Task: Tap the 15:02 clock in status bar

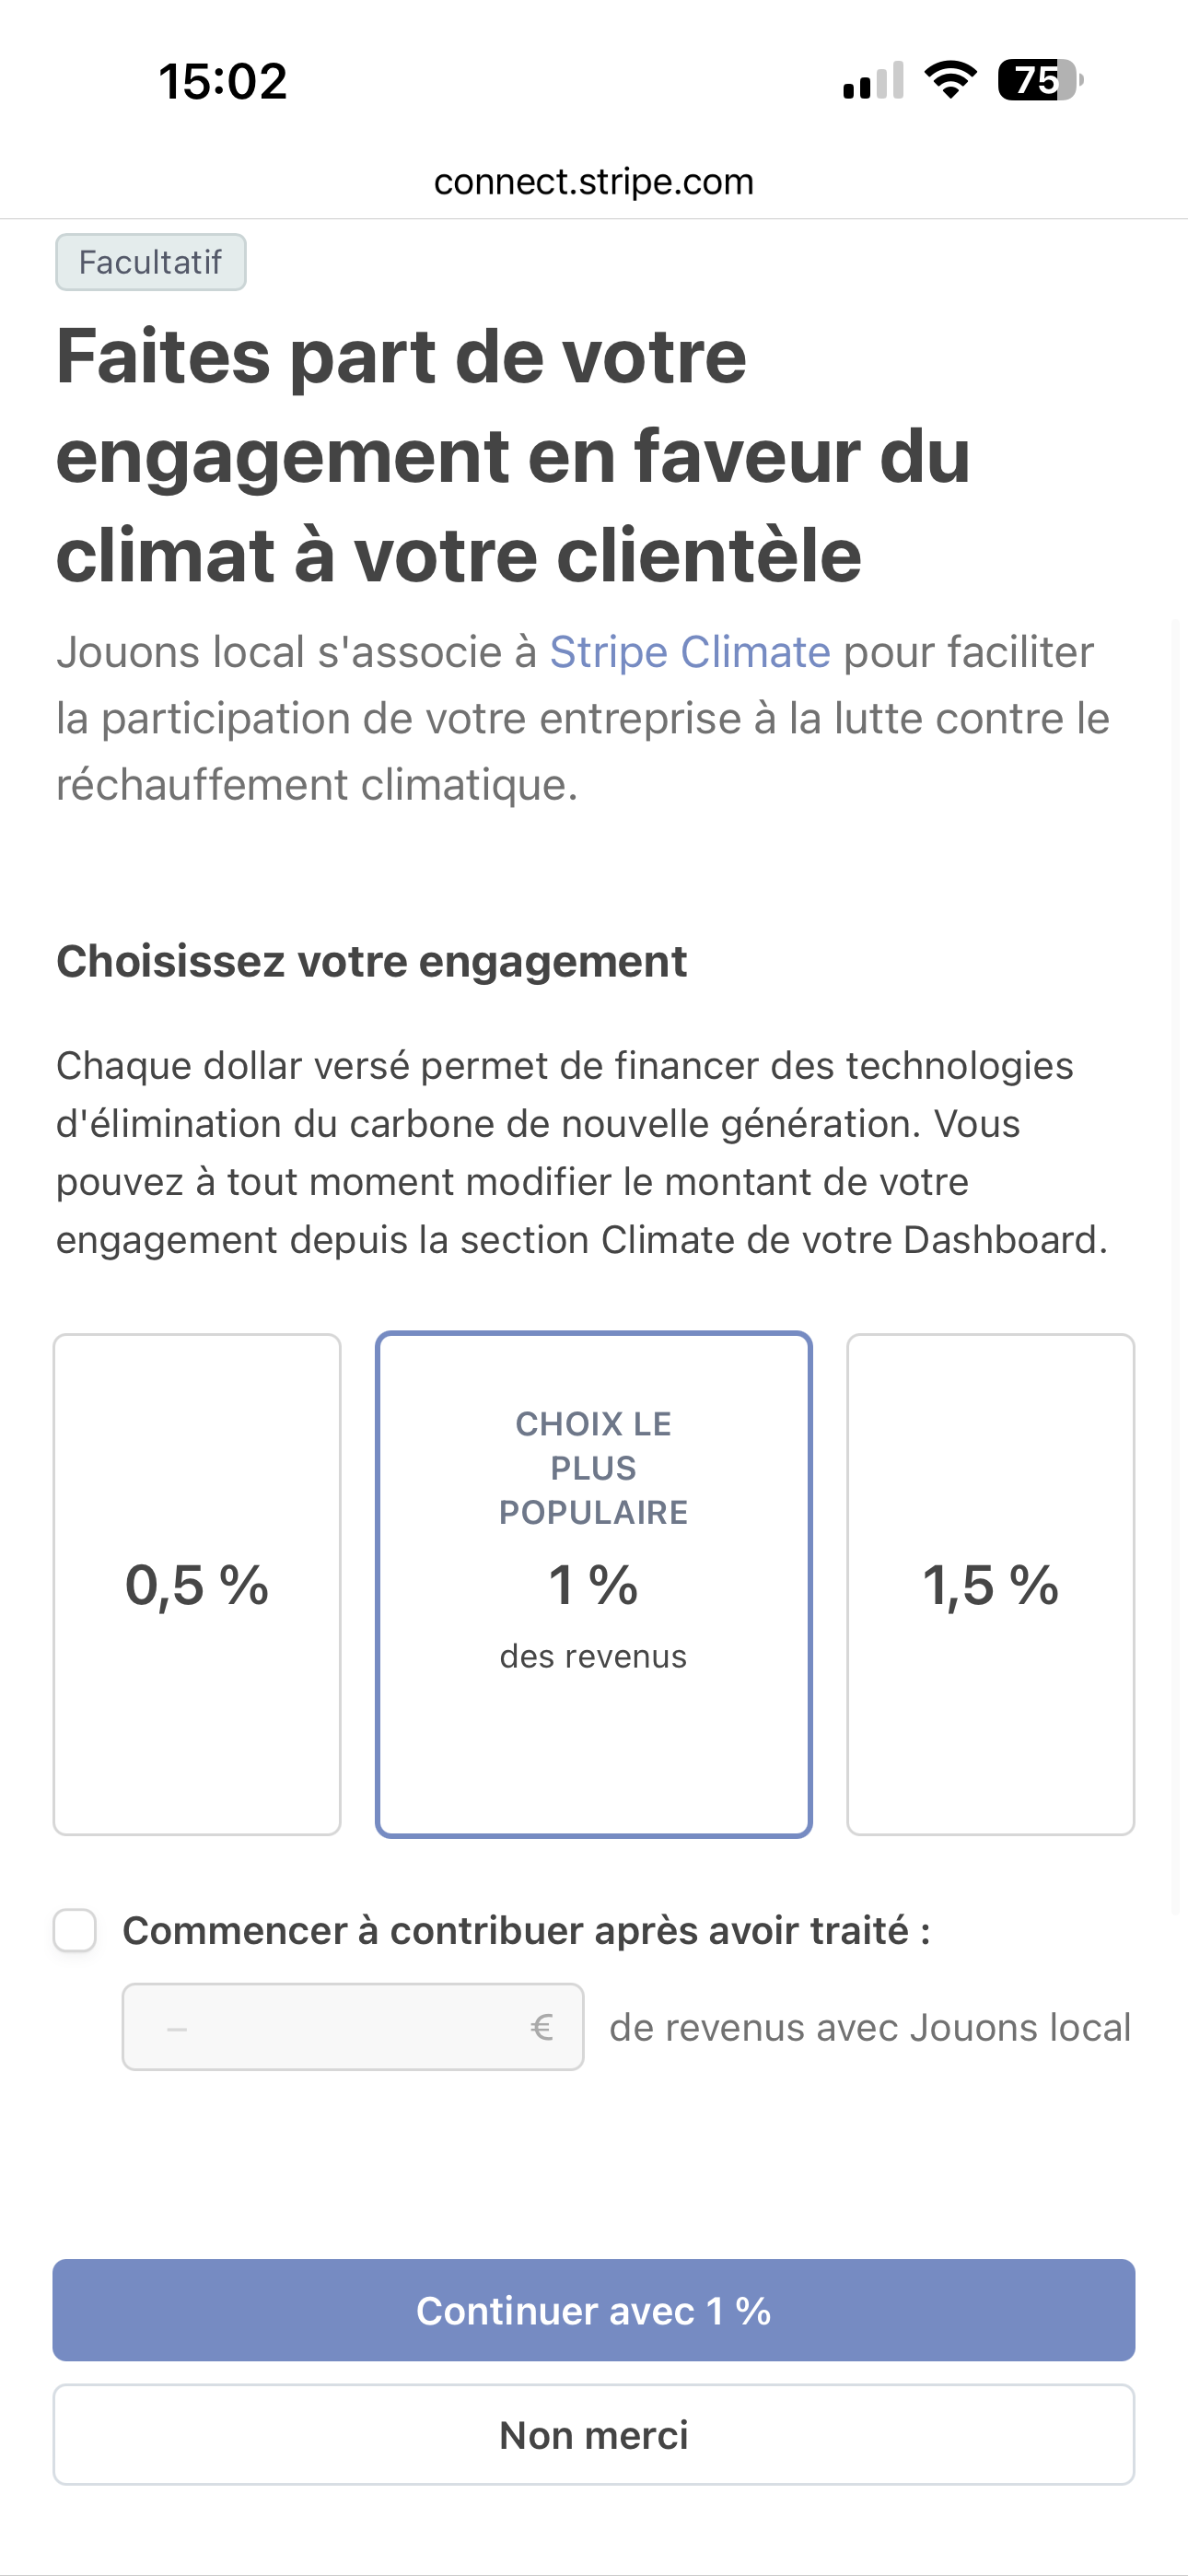Action: pyautogui.click(x=223, y=81)
